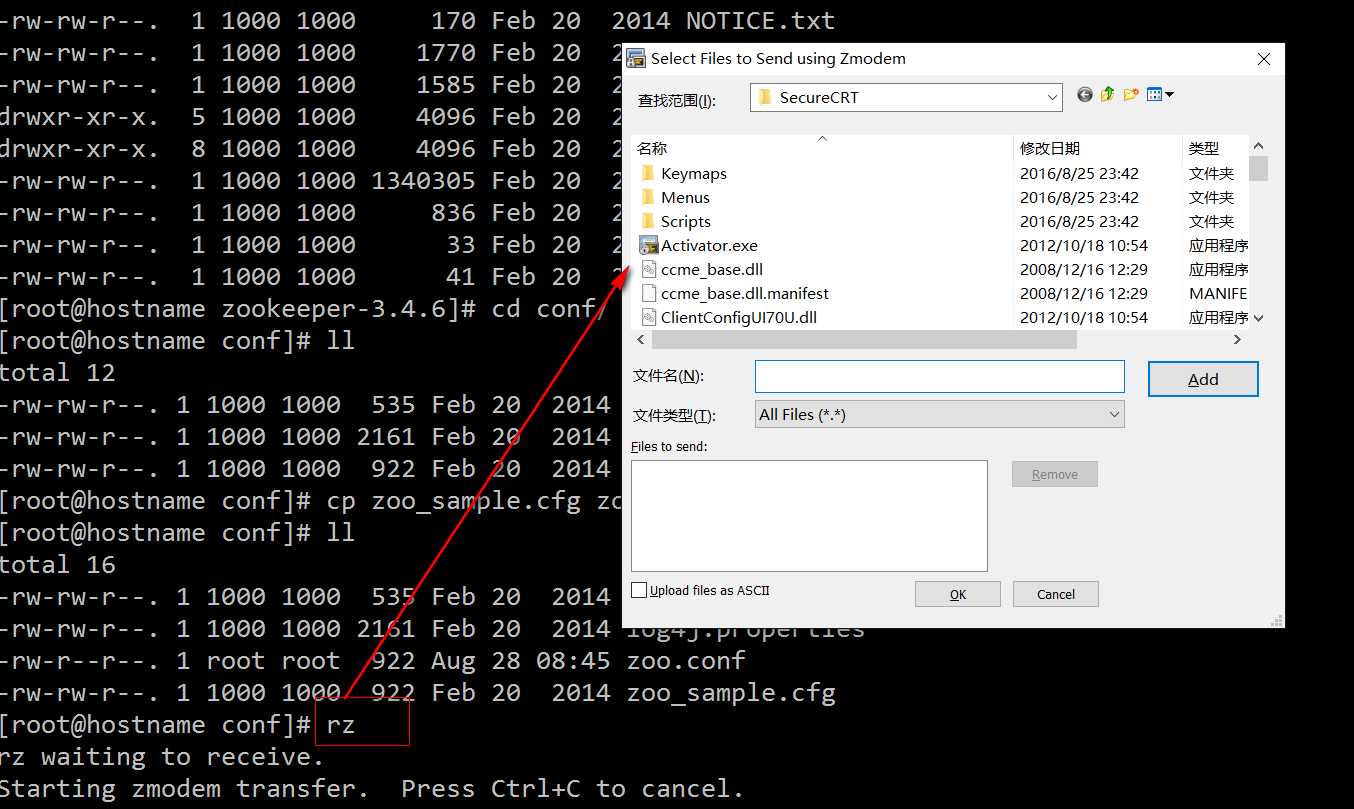
Task: Click the 'rz waiting to receive.' line
Action: (162, 756)
